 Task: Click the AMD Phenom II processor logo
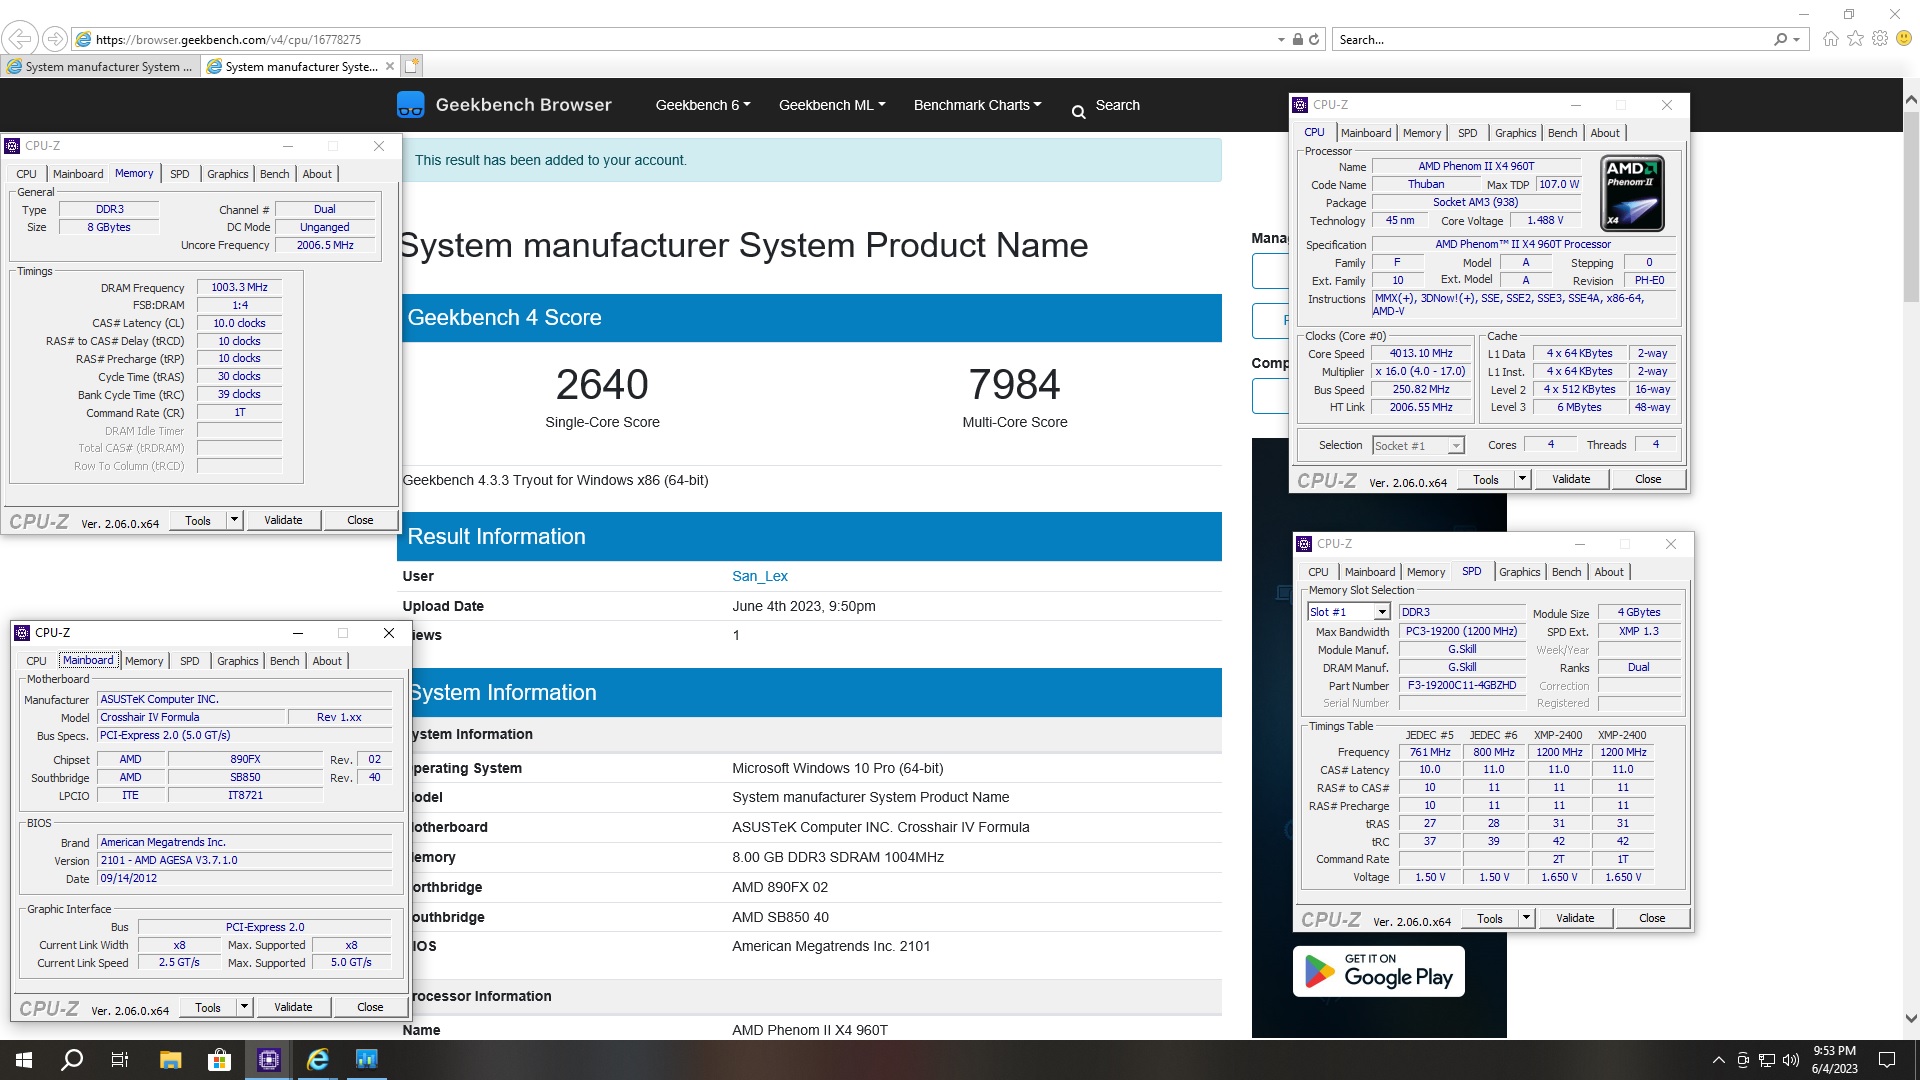coord(1632,193)
